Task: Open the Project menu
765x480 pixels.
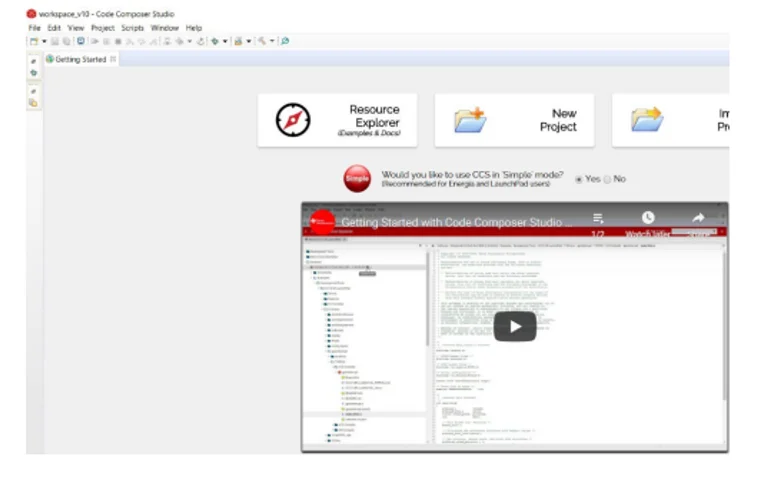Action: click(102, 28)
